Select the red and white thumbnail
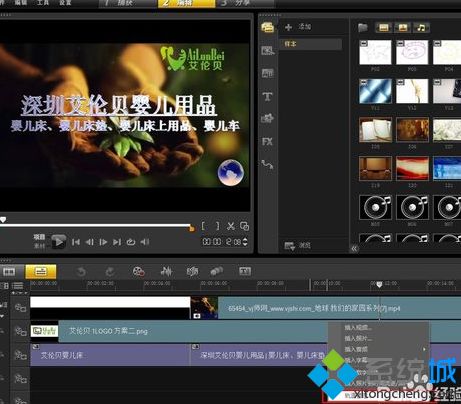 (x=412, y=168)
